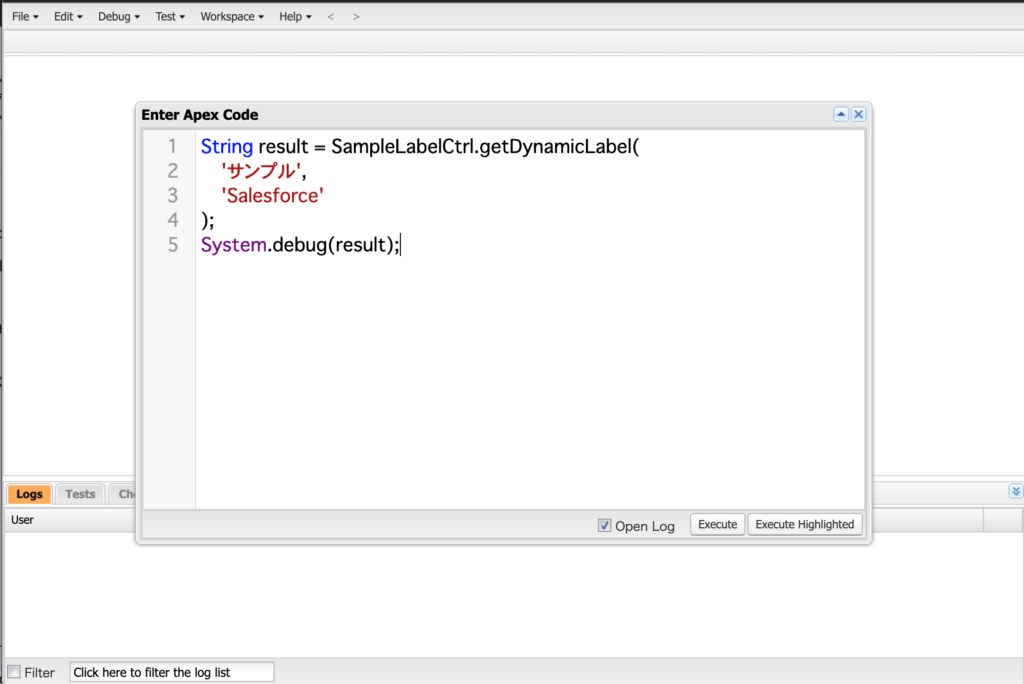The width and height of the screenshot is (1024, 684).
Task: Collapse the bottom Logs panel
Action: click(1016, 491)
